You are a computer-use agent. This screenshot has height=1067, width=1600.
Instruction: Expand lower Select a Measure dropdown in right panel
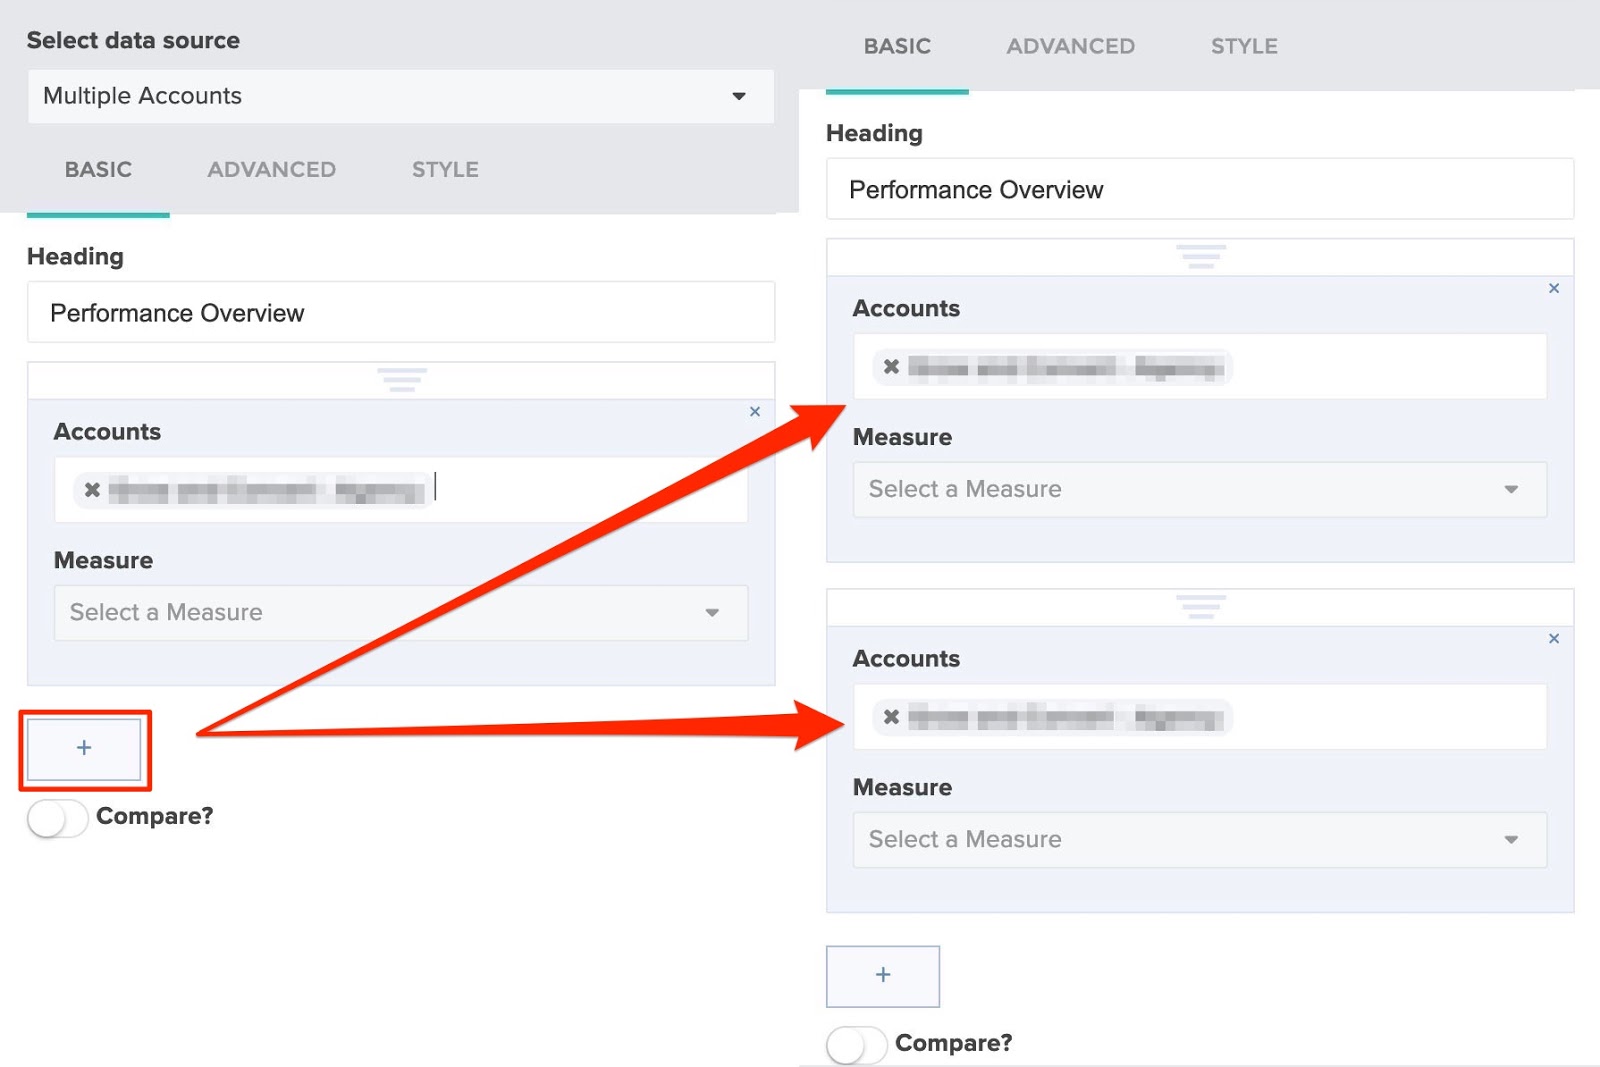1199,840
